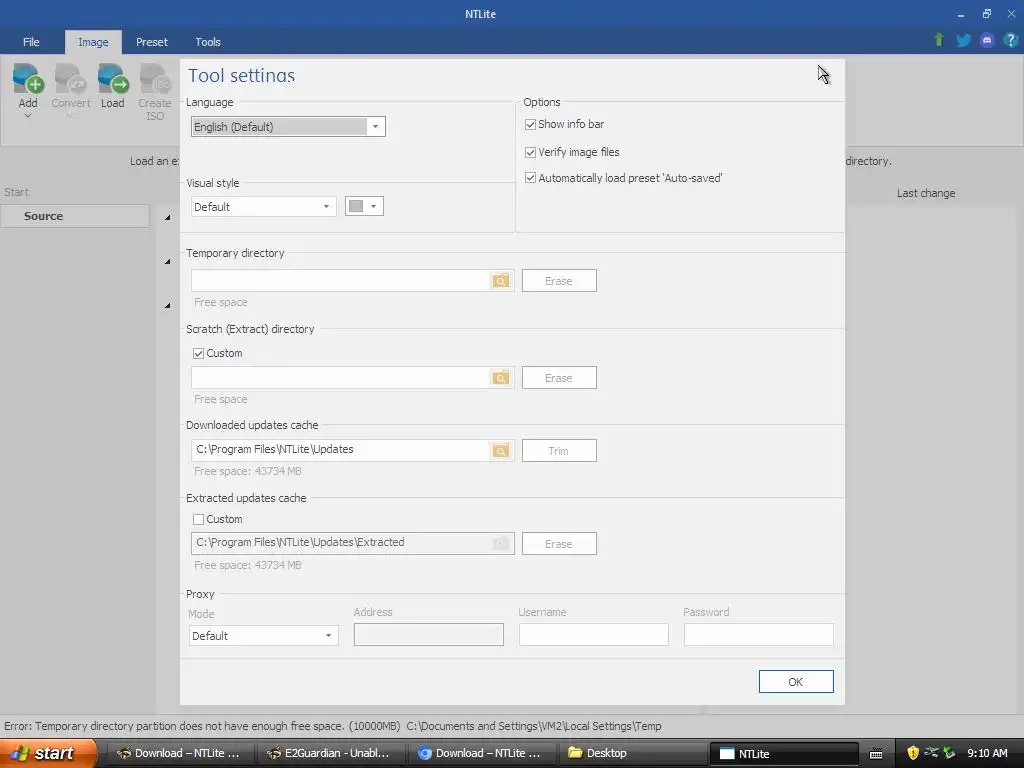Browse folder for Downloaded updates cache

tap(501, 451)
